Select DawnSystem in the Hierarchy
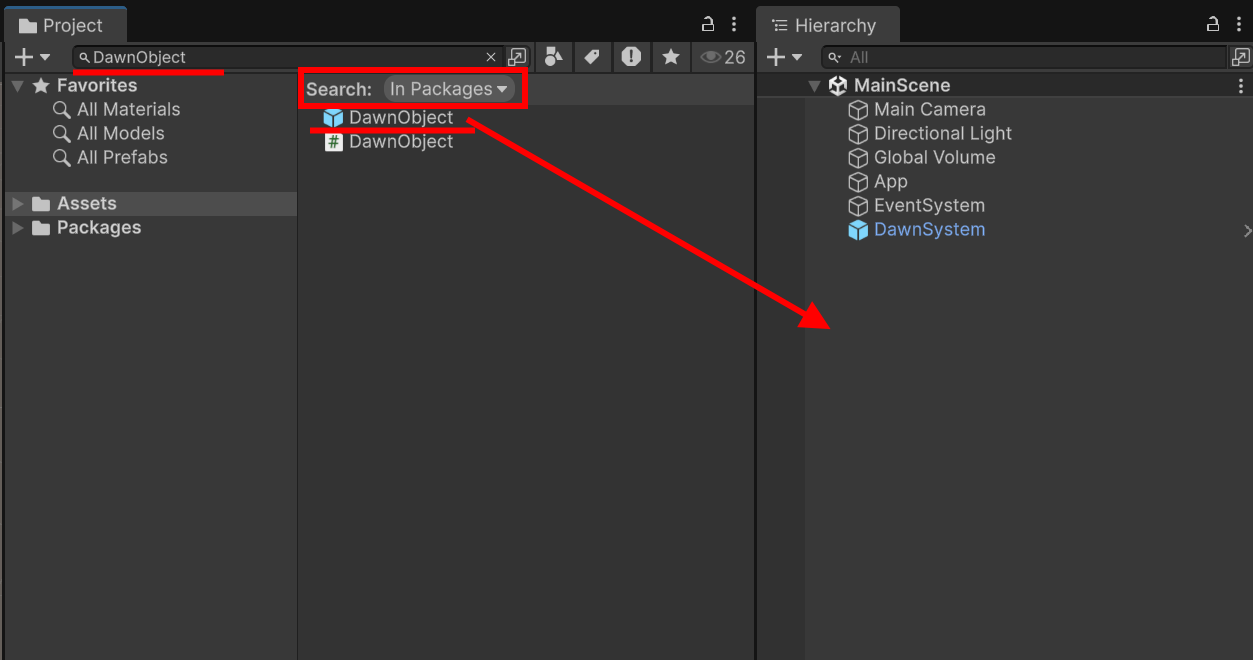Viewport: 1253px width, 660px height. 929,230
